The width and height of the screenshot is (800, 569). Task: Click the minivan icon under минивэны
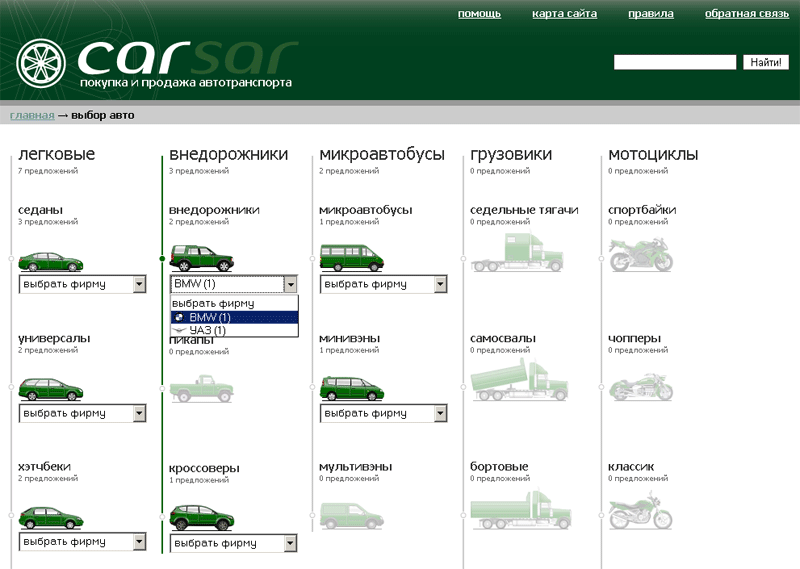(351, 388)
